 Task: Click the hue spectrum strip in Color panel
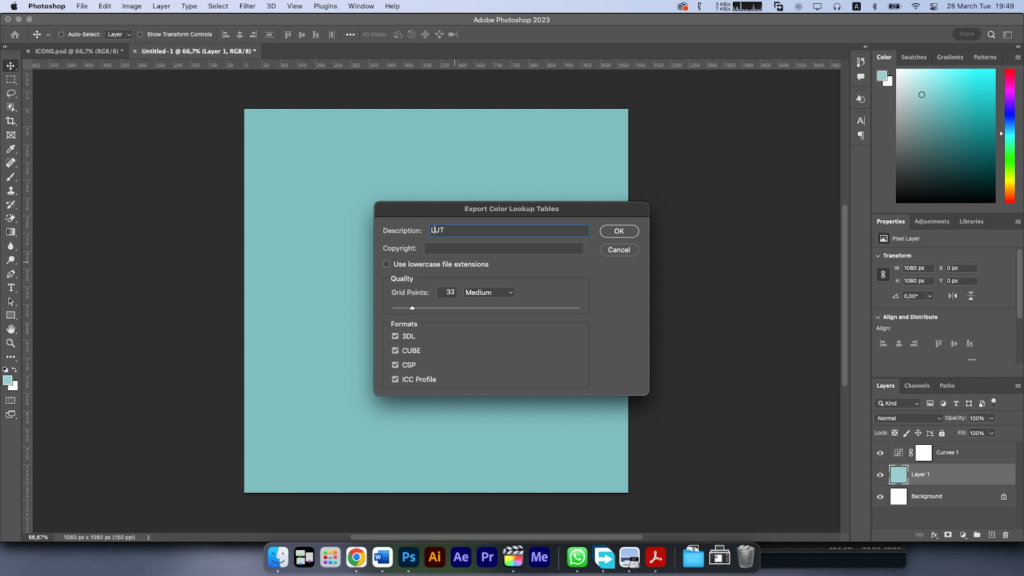tap(1009, 136)
